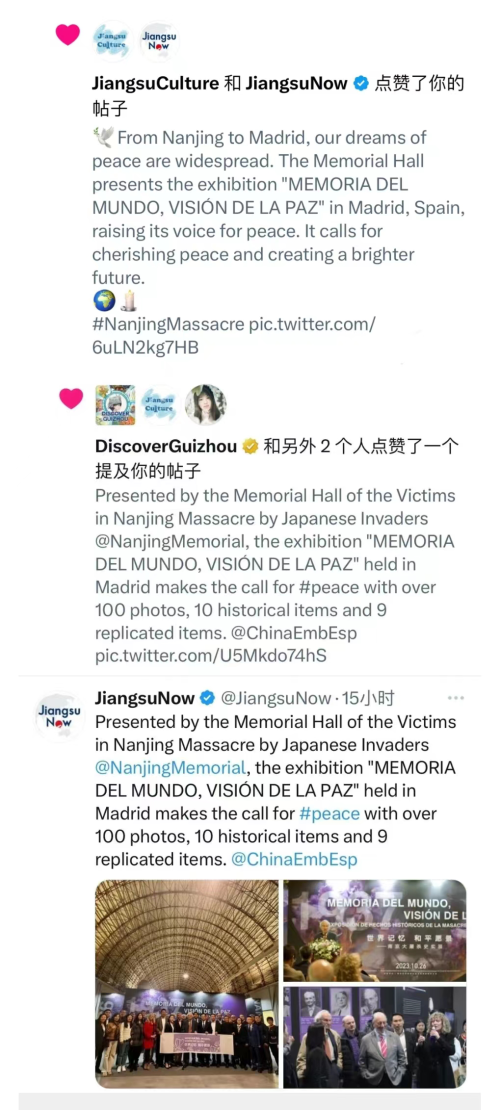Open DiscoverGuizhou avatar icon
Image resolution: width=500 pixels, height=1110 pixels.
pos(115,405)
